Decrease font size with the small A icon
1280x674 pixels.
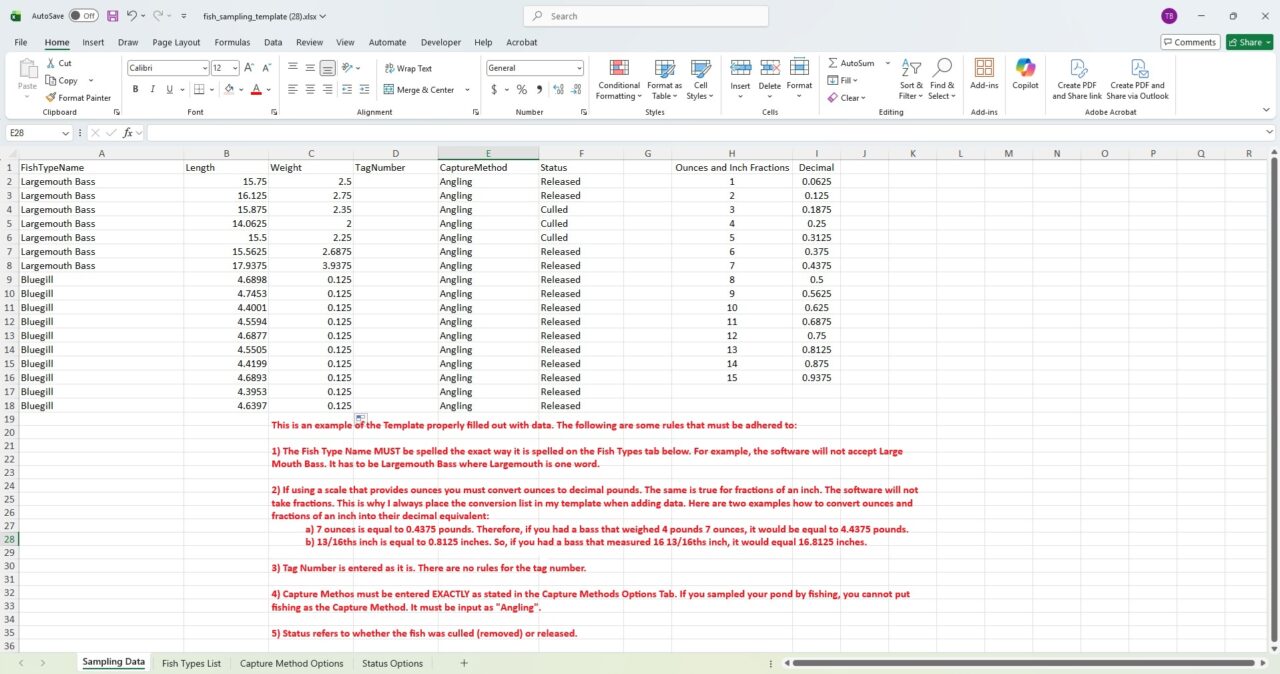[x=266, y=68]
